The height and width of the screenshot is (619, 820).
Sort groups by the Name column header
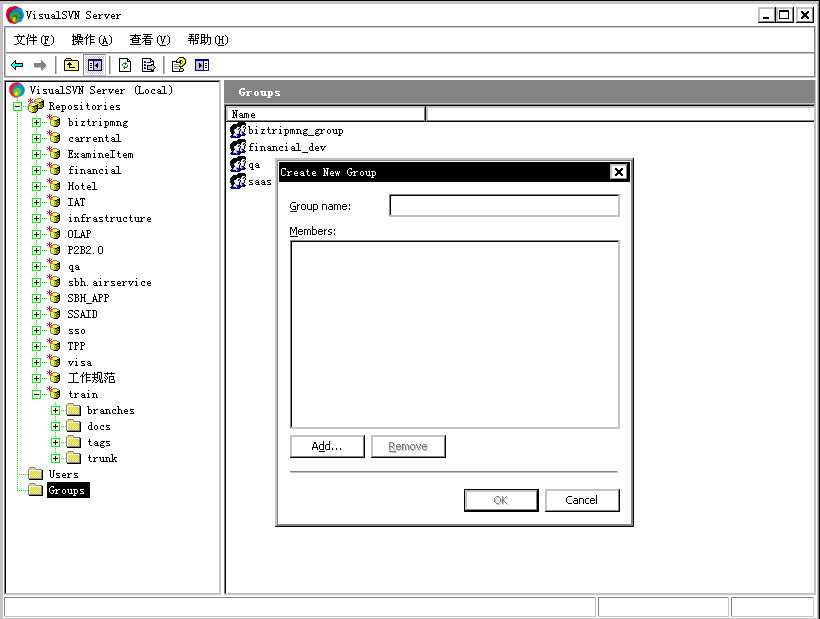click(x=326, y=114)
